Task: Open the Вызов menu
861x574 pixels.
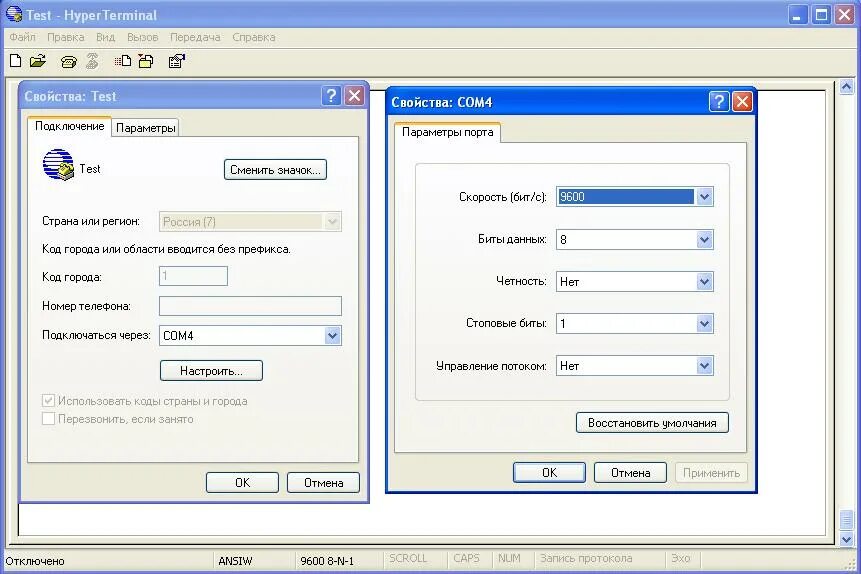Action: click(x=143, y=37)
